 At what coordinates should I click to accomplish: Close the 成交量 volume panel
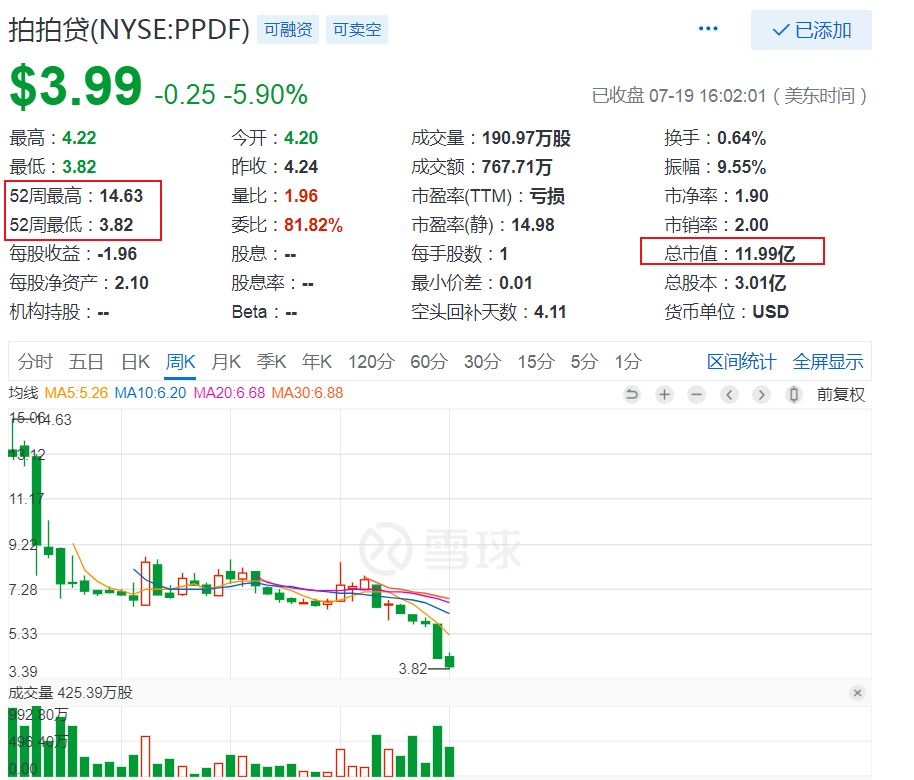pos(857,693)
